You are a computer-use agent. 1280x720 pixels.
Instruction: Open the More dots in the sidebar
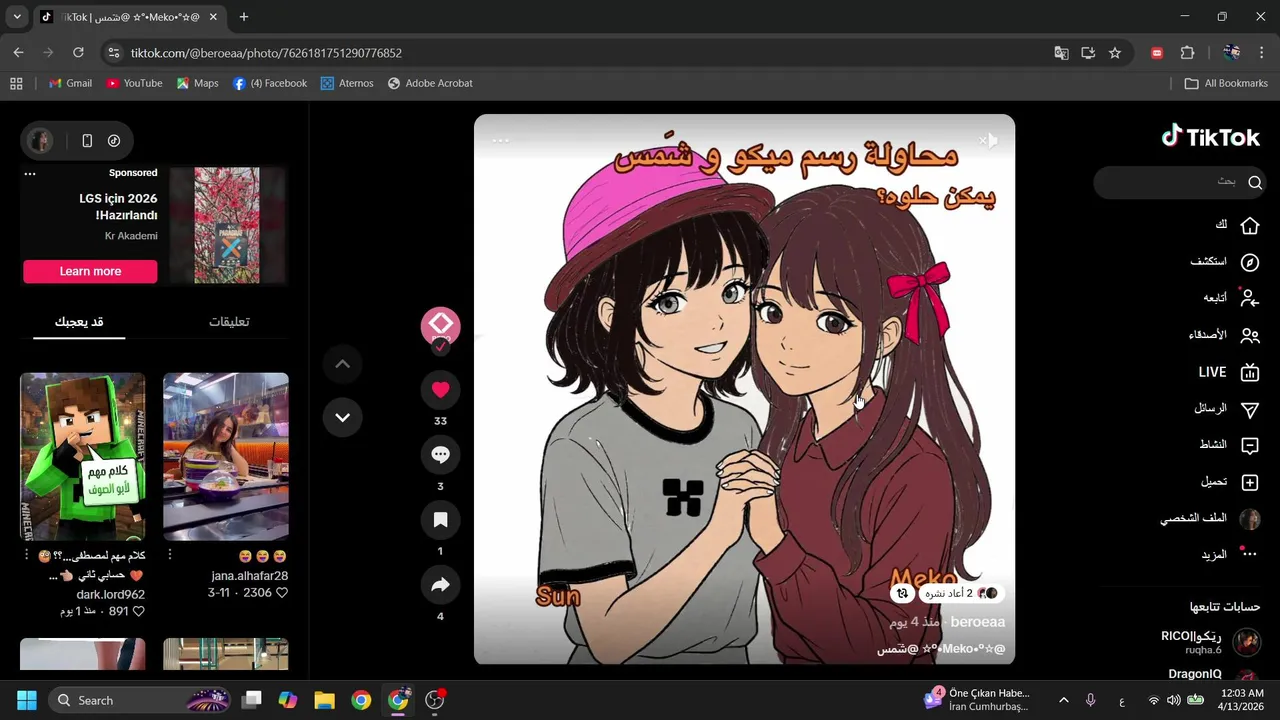click(1249, 554)
